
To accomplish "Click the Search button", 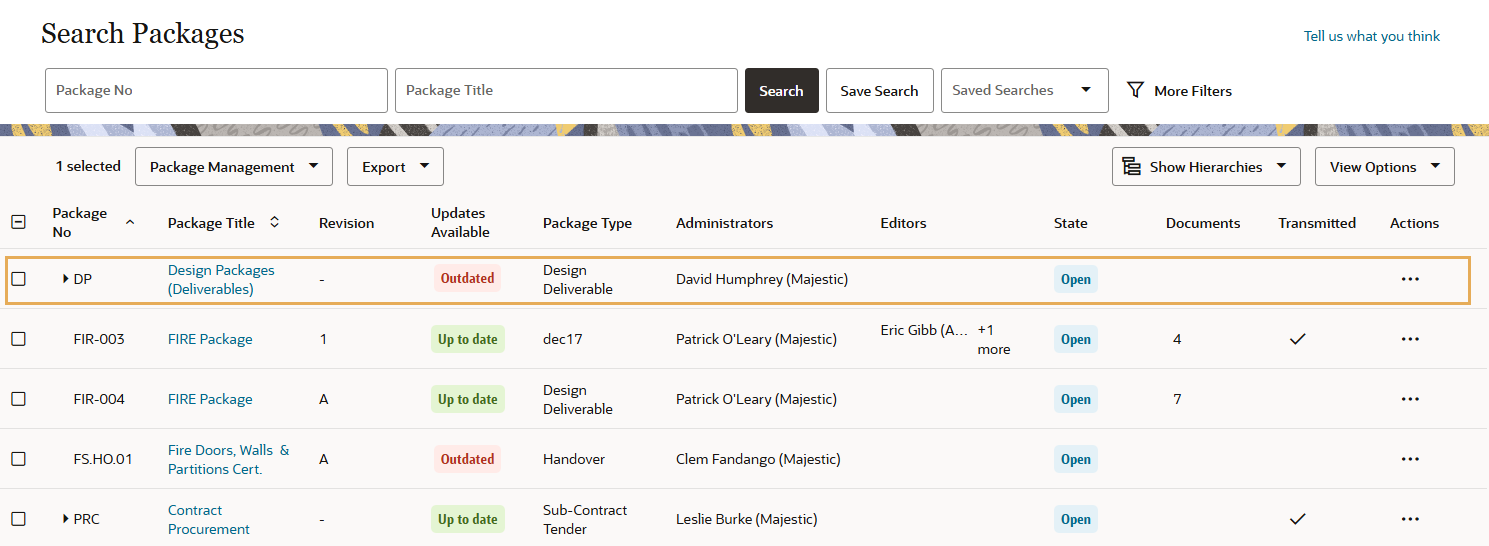I will pyautogui.click(x=781, y=90).
